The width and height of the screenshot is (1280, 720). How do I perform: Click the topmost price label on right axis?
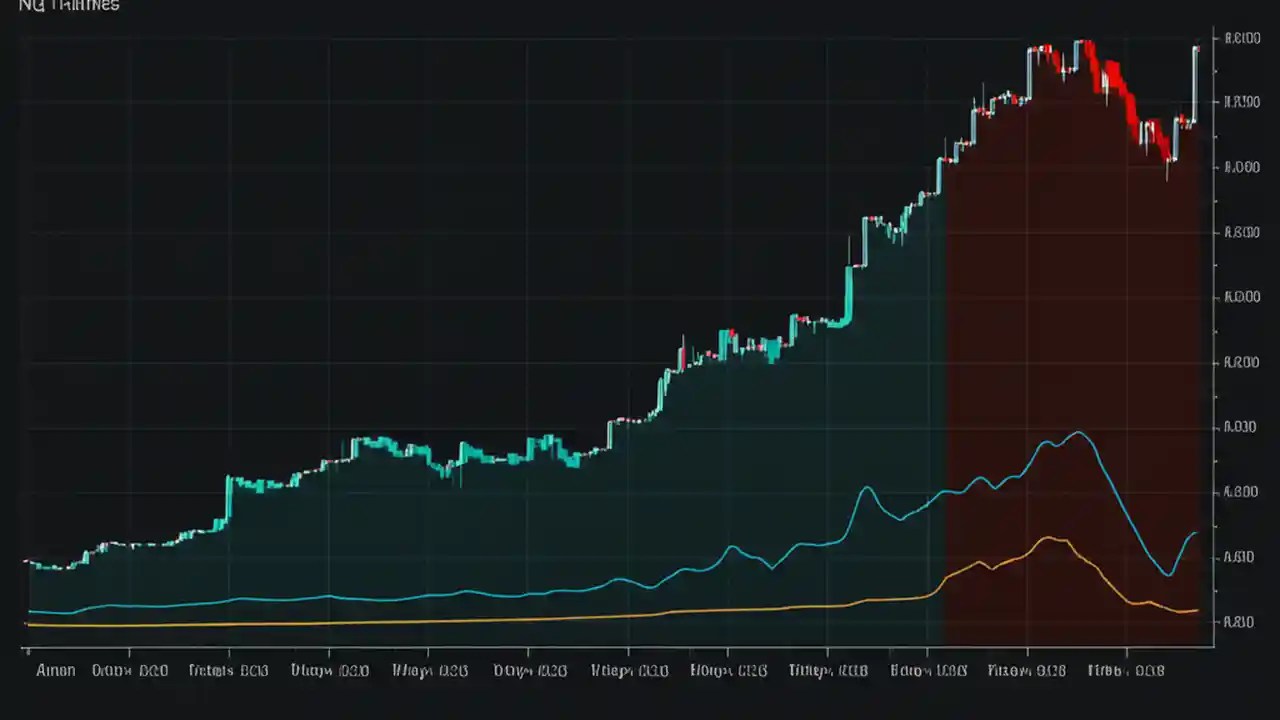pyautogui.click(x=1241, y=37)
